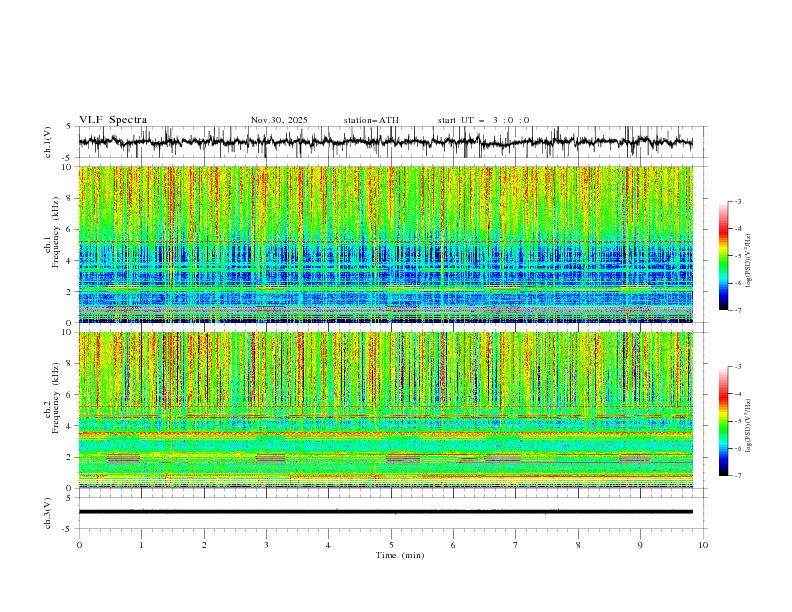Viewport: 792px width, 612px height.
Task: Click the ch.1 'Frequency (kHz)' axis label
Action: [x=55, y=230]
